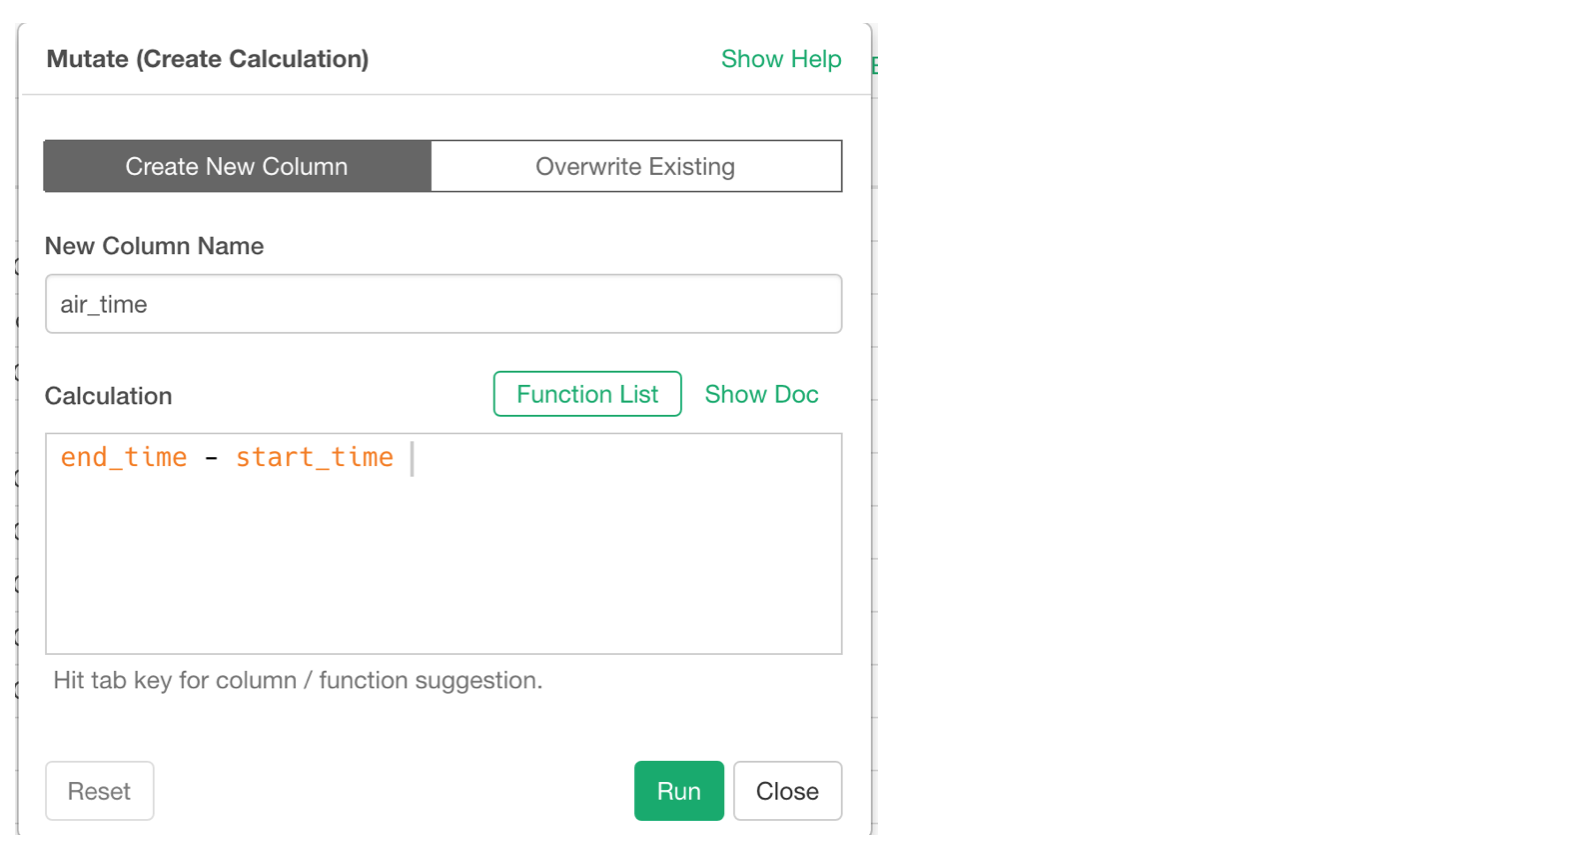Select the Create New Column tab
Viewport: 1578px width, 842px height.
pos(236,166)
